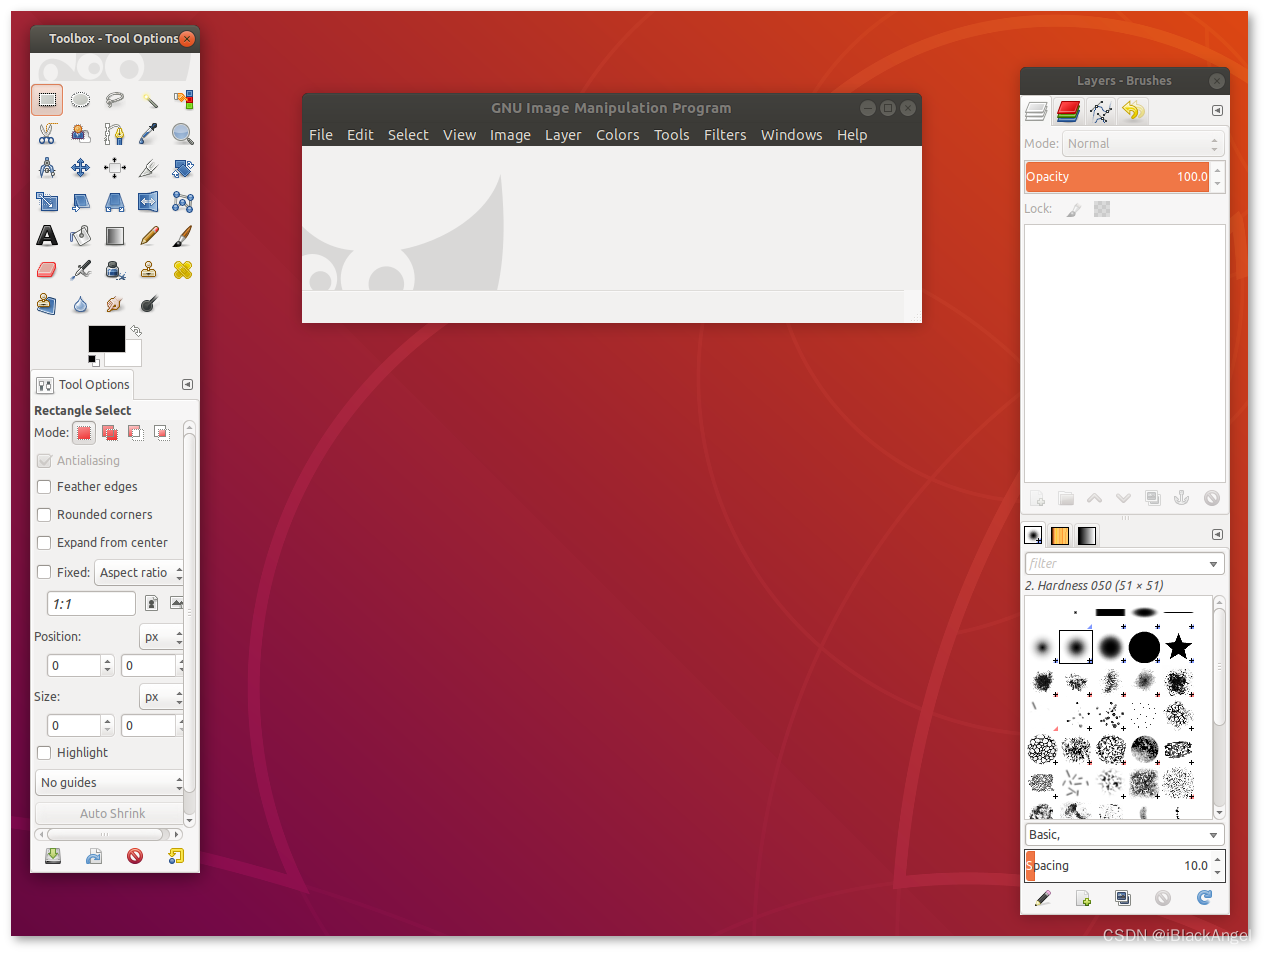The width and height of the screenshot is (1267, 955).
Task: Open the Aspect ratio dropdown
Action: coord(140,573)
